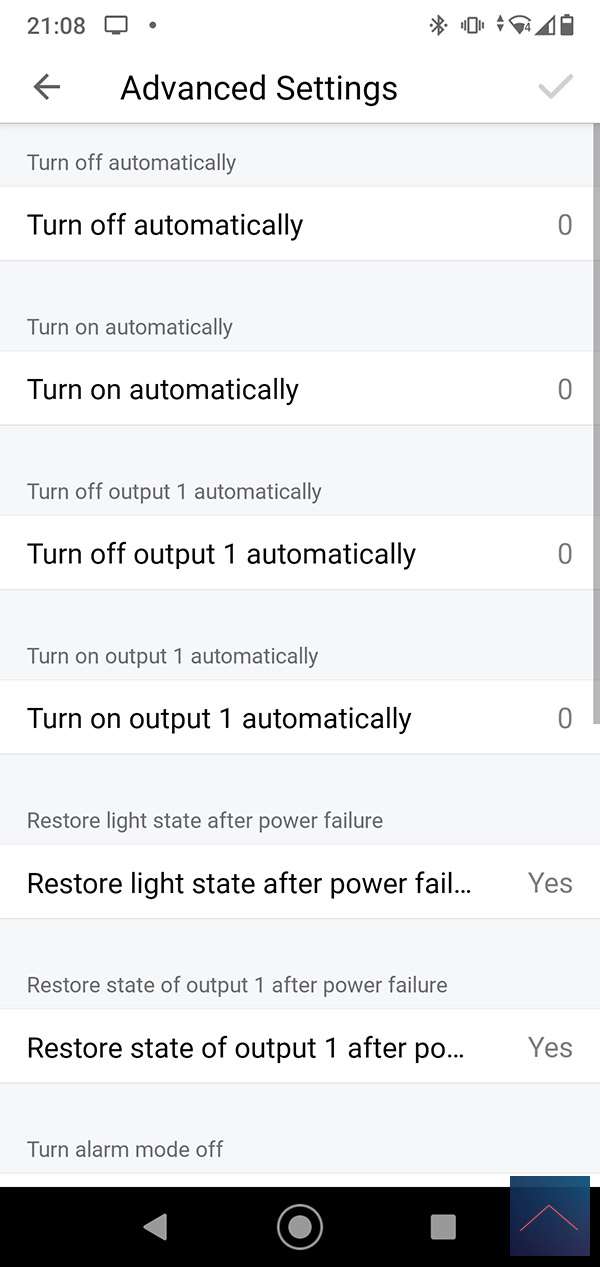Change the Yes value for output 1 restore
The width and height of the screenshot is (600, 1267).
[550, 1048]
